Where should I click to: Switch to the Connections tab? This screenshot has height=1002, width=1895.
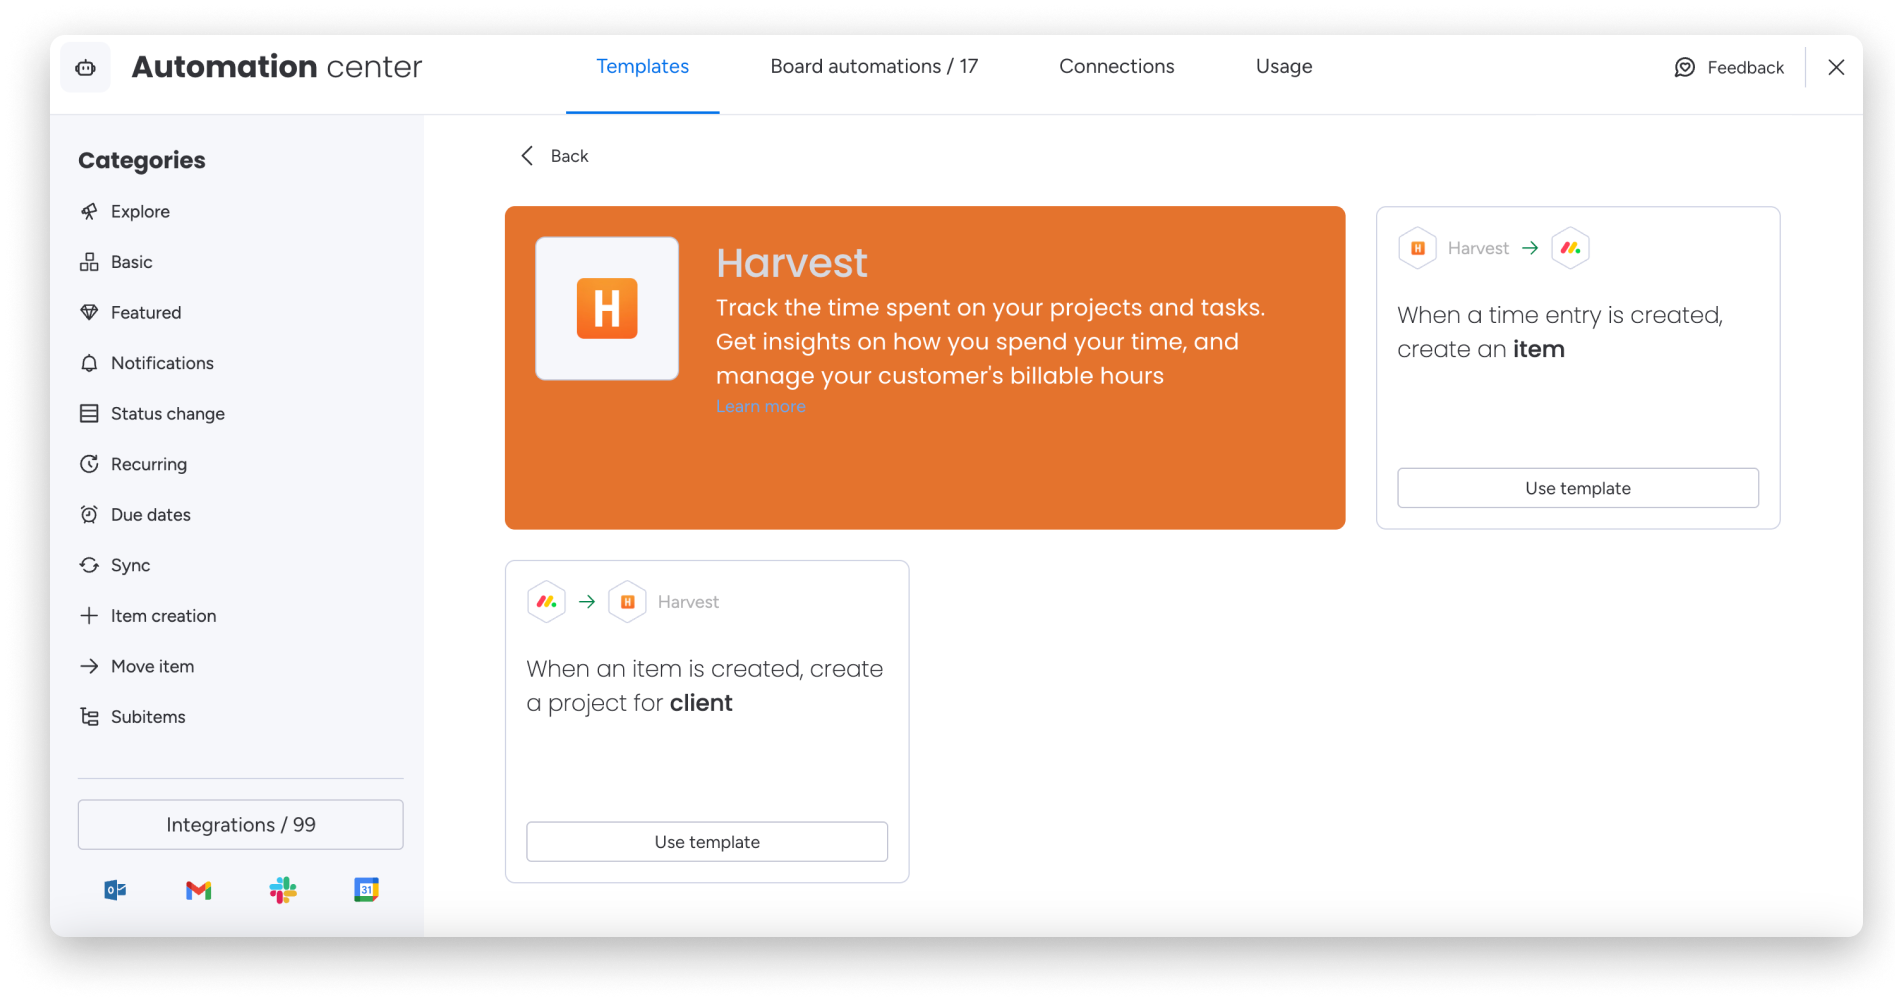click(1116, 66)
